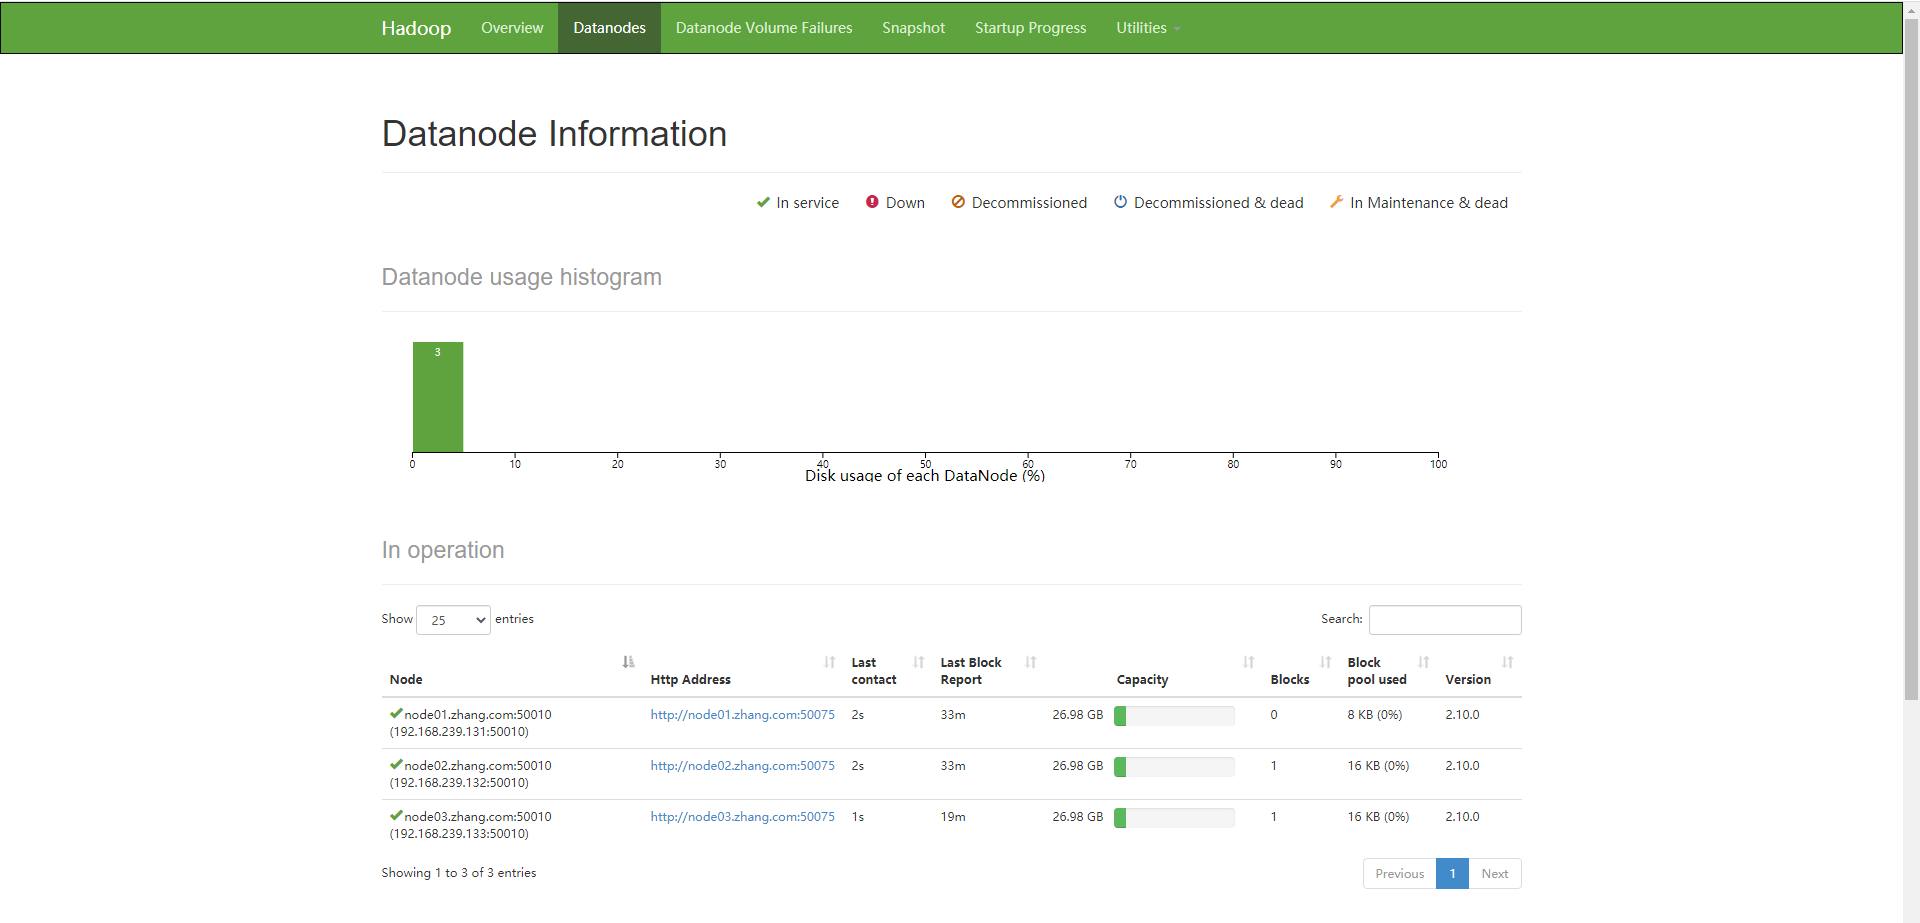Click the Last contact column header
1920x923 pixels.
(873, 671)
